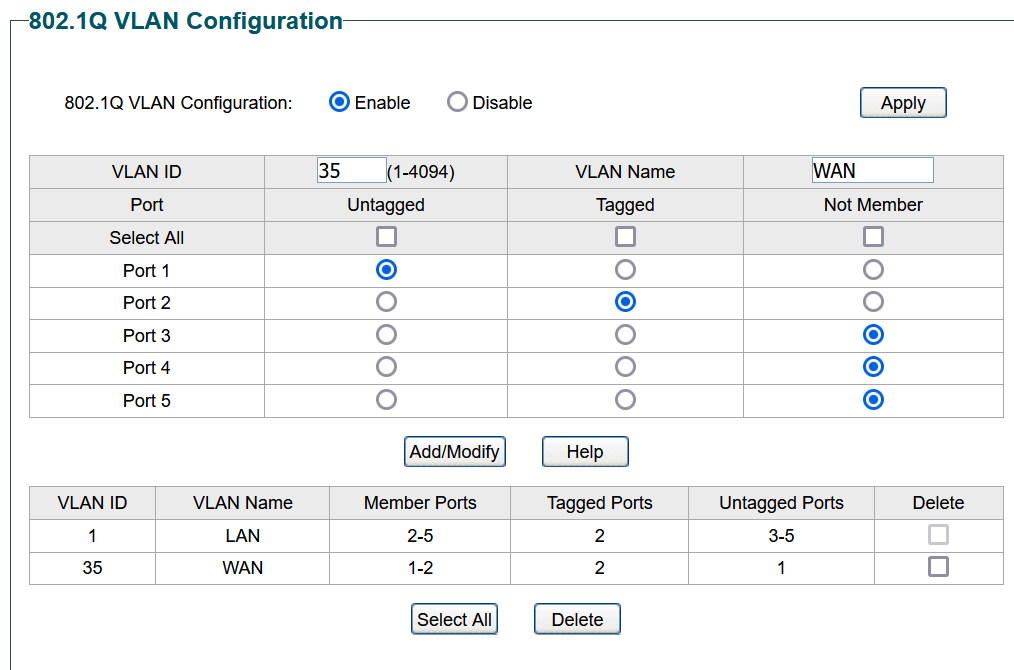The image size is (1014, 670).
Task: Click Select All below VLAN list
Action: pos(454,620)
